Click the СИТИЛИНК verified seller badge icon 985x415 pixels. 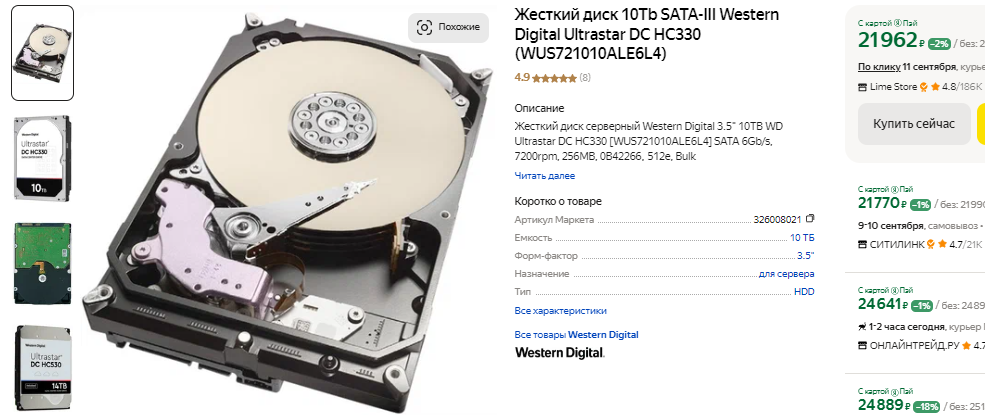coord(930,244)
